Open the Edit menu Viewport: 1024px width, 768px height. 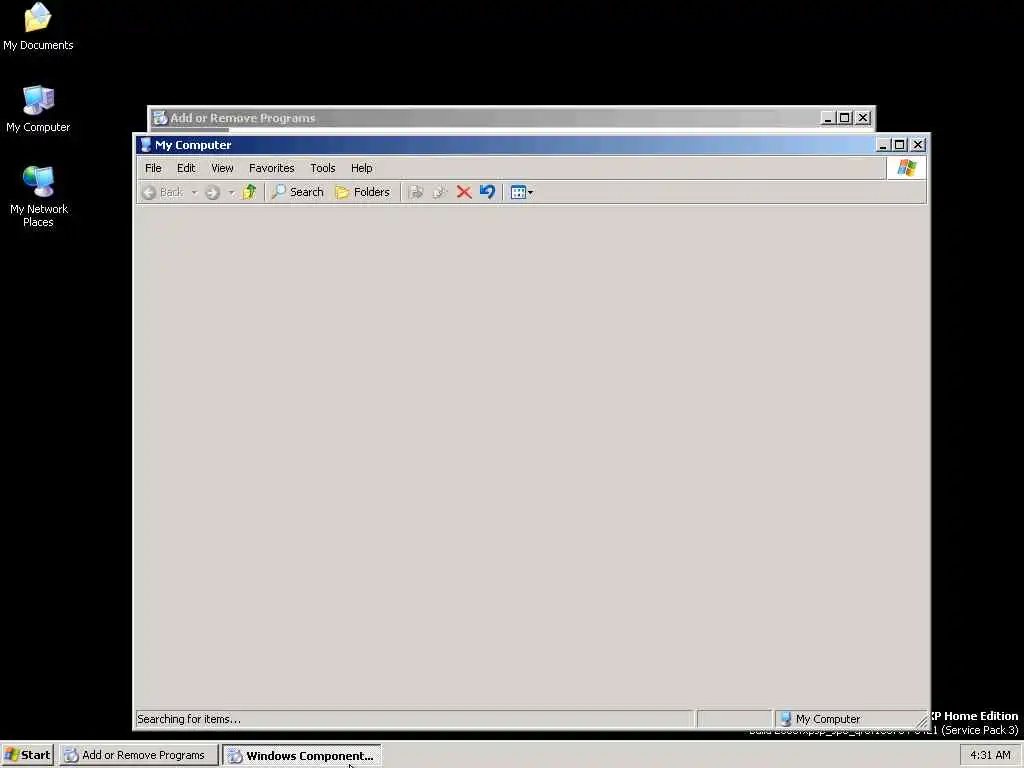pos(186,168)
